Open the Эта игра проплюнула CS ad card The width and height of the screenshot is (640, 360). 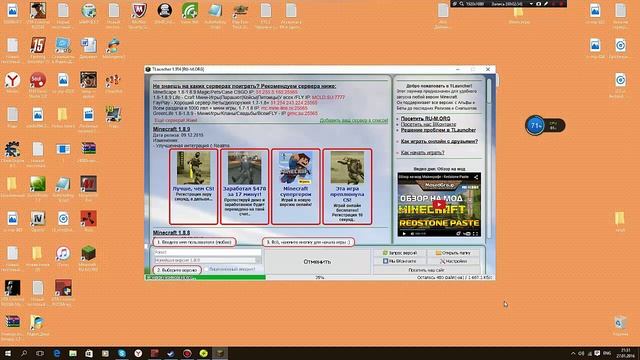(347, 187)
